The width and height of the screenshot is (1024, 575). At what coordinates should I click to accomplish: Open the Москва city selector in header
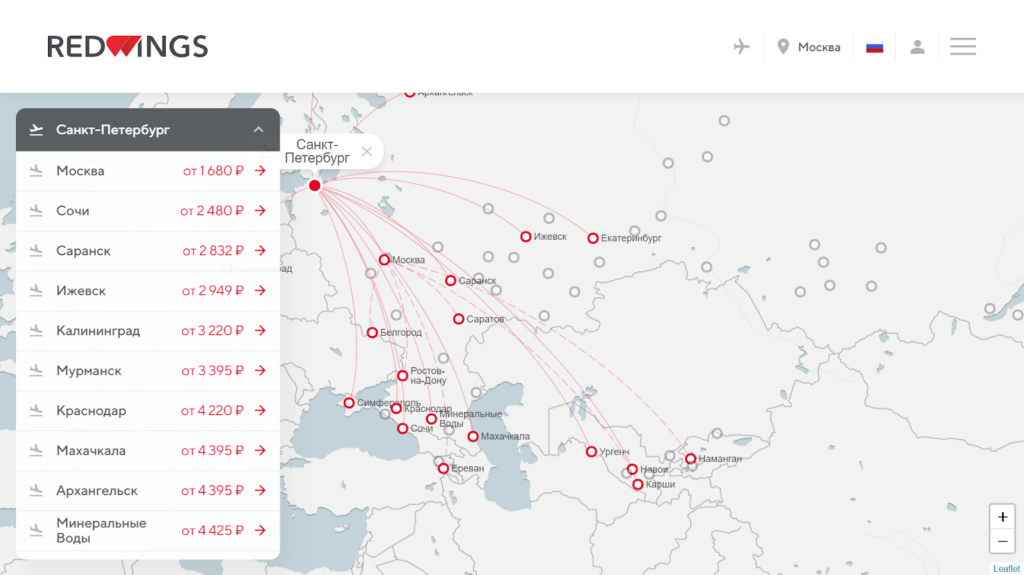[x=818, y=47]
